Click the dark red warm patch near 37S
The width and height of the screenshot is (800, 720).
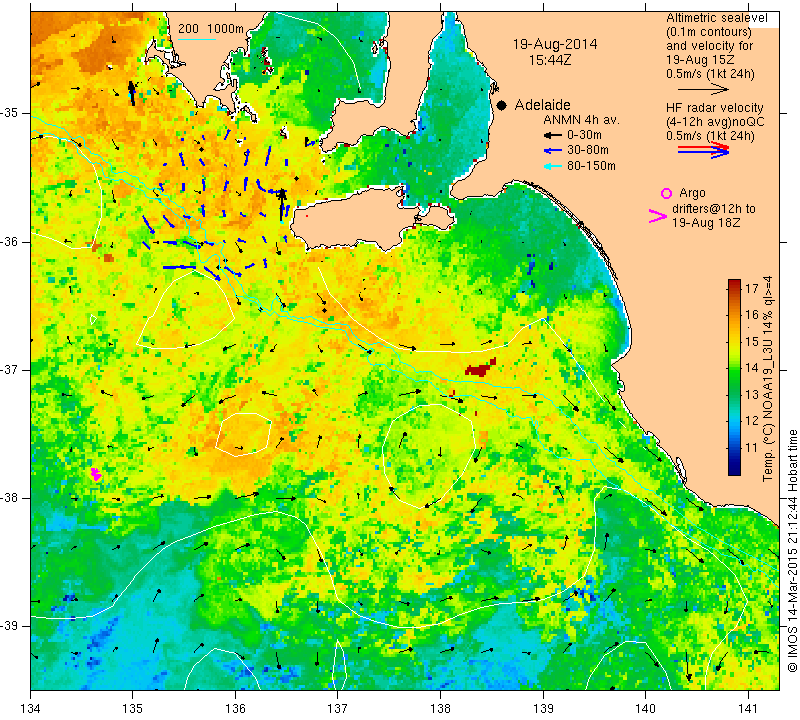pos(480,367)
